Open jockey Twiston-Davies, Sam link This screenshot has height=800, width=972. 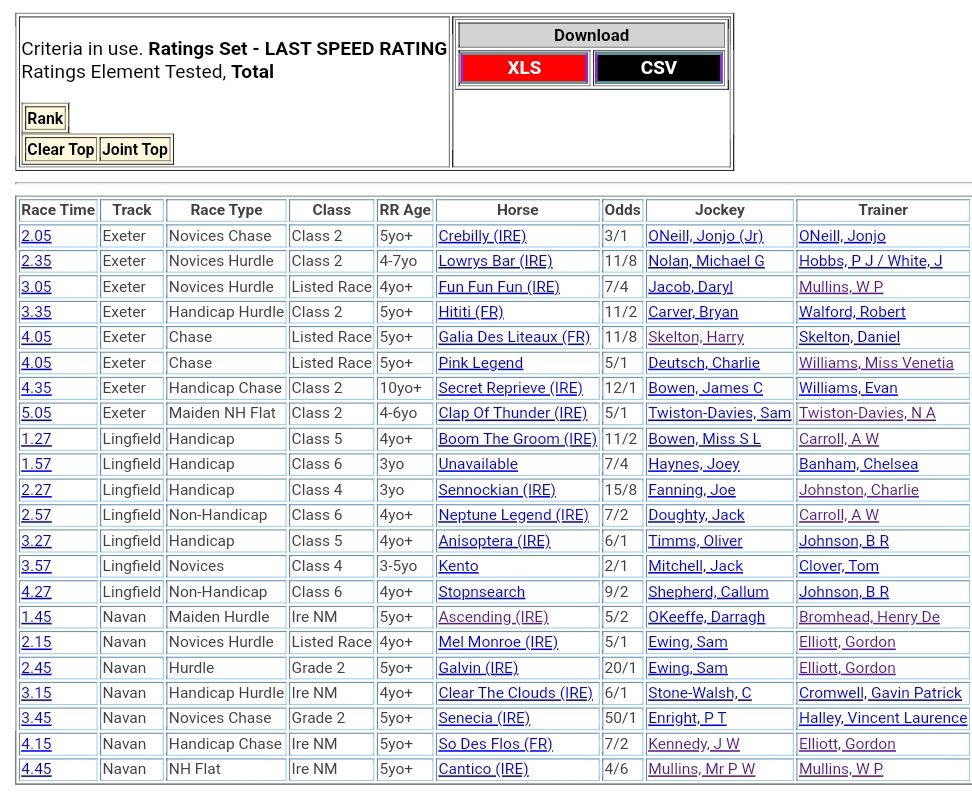click(719, 413)
